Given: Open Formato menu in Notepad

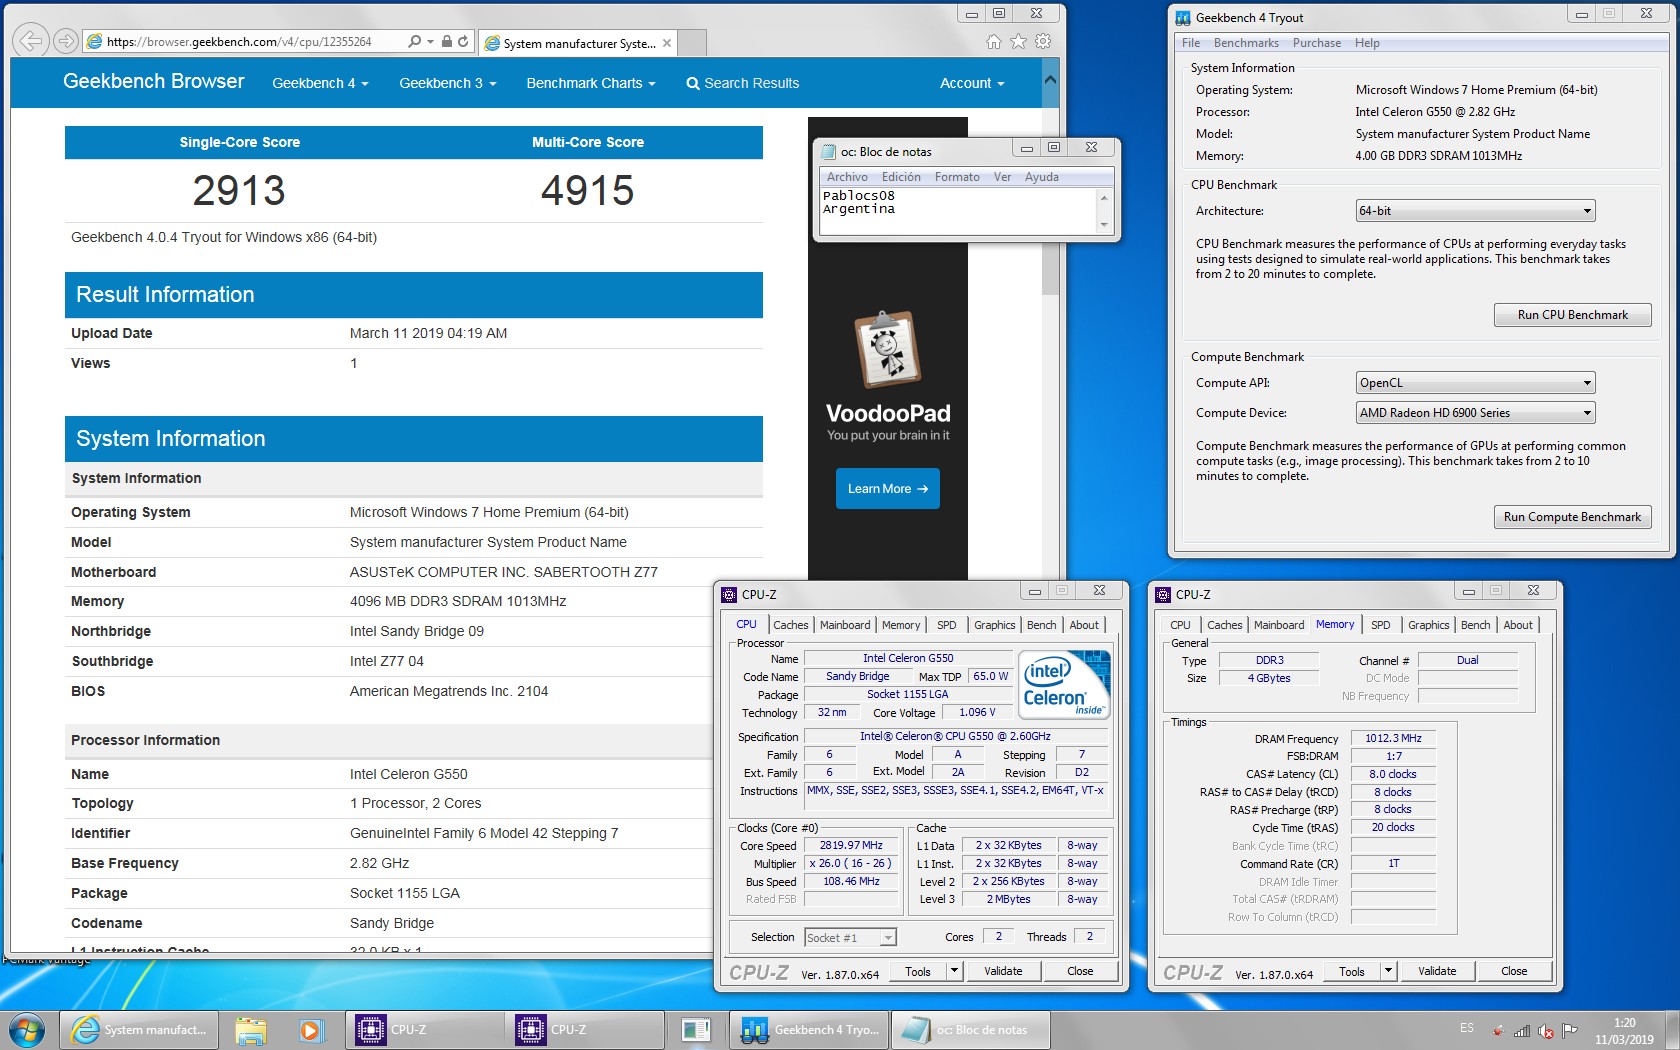Looking at the screenshot, I should coord(957,177).
